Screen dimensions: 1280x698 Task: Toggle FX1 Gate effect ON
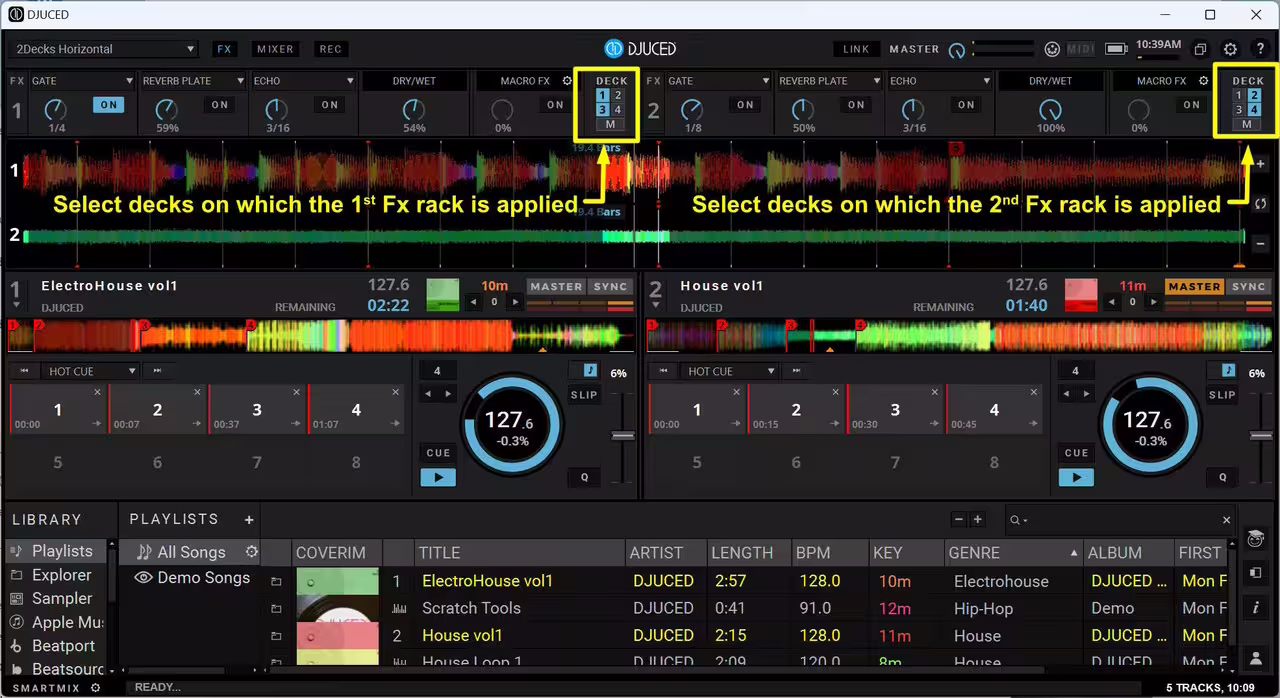[108, 104]
